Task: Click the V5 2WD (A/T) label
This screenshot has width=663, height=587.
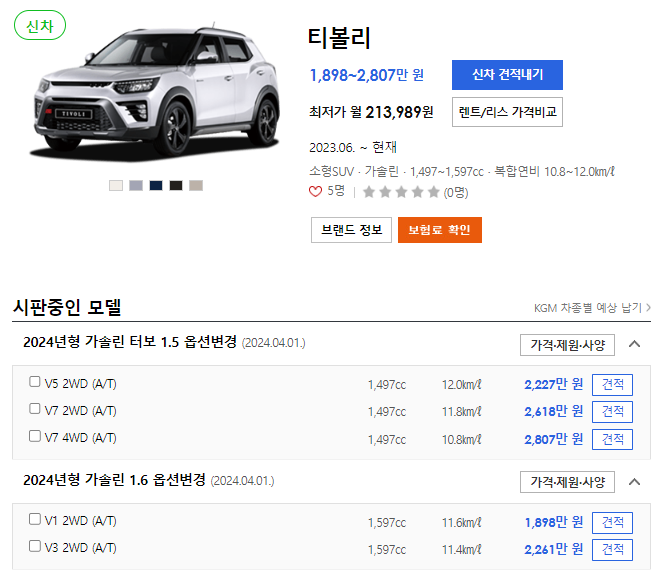Action: coord(80,384)
